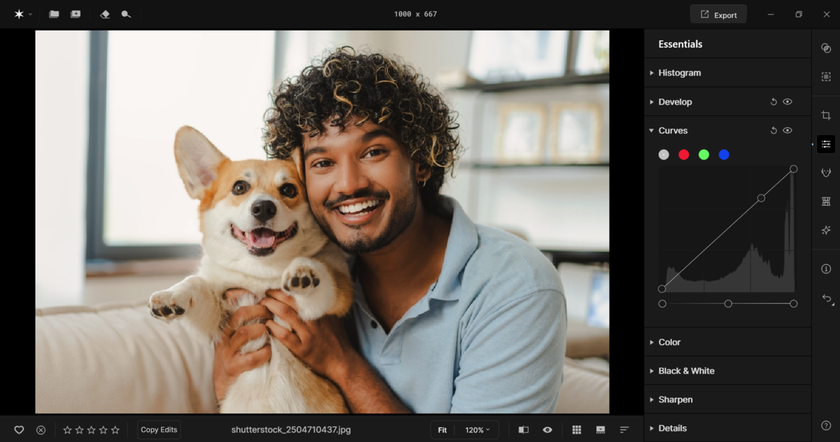Open the 120% zoom dropdown

[x=477, y=430]
